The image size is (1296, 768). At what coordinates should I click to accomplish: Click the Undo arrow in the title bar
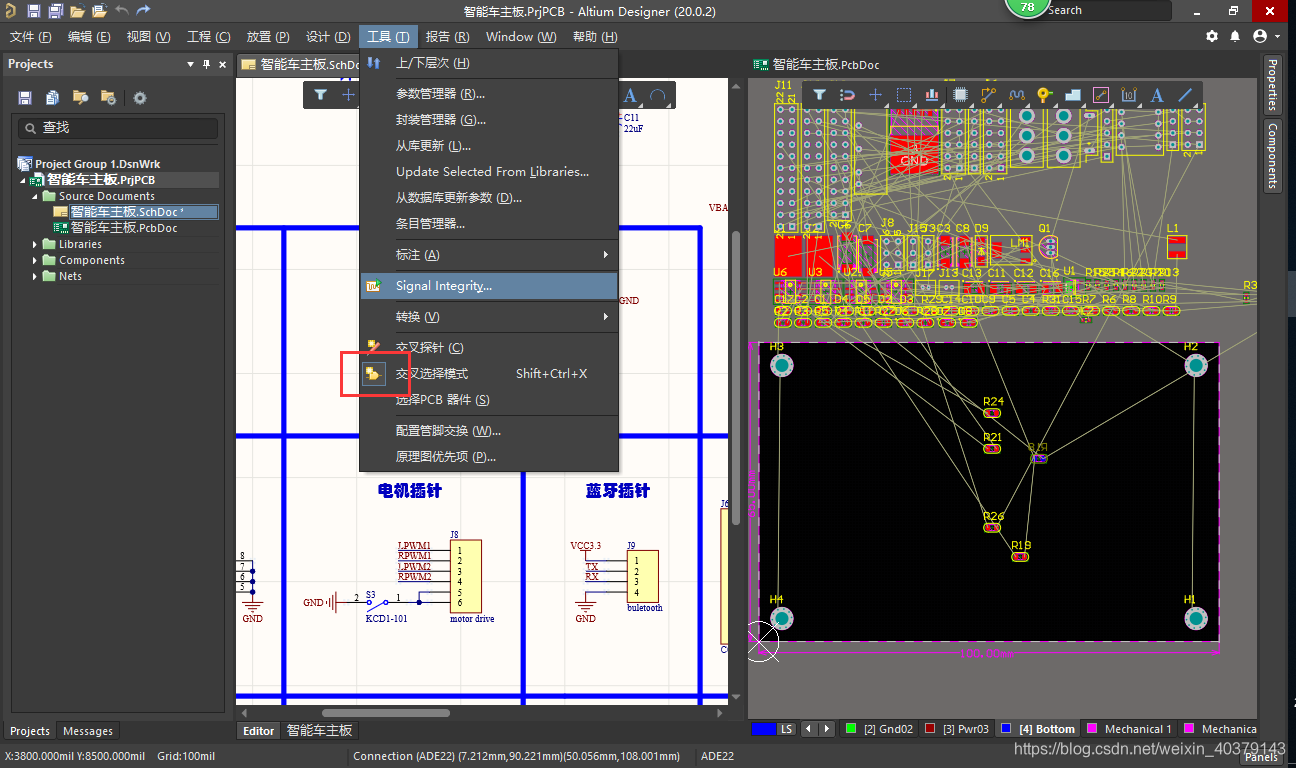click(x=122, y=11)
